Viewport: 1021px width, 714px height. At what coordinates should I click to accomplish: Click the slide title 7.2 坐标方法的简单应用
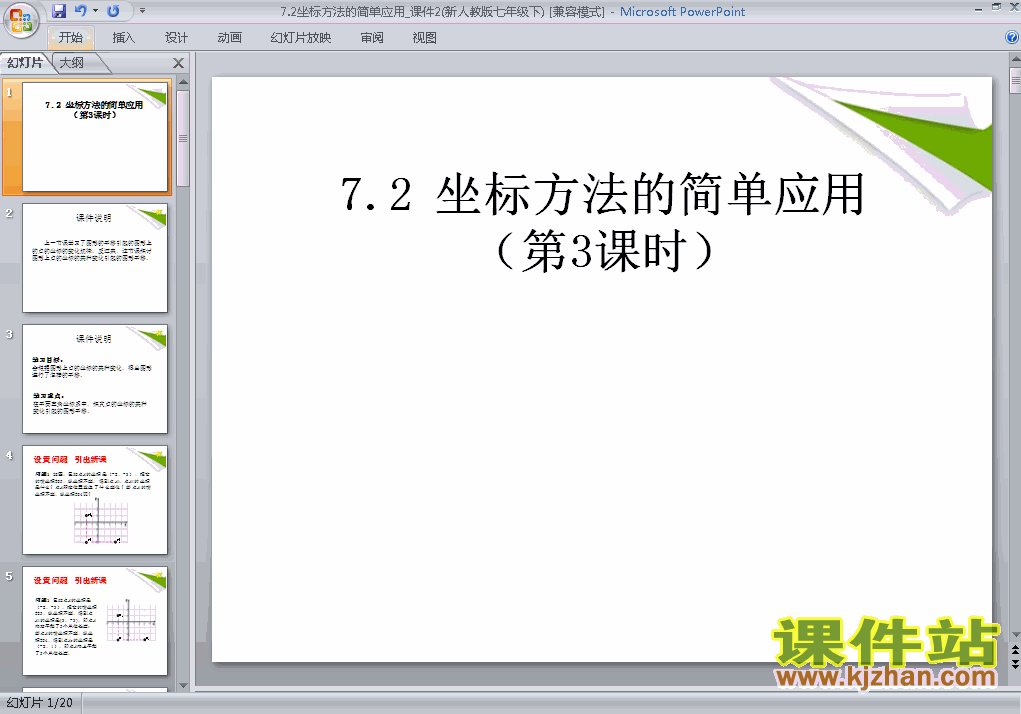tap(602, 194)
